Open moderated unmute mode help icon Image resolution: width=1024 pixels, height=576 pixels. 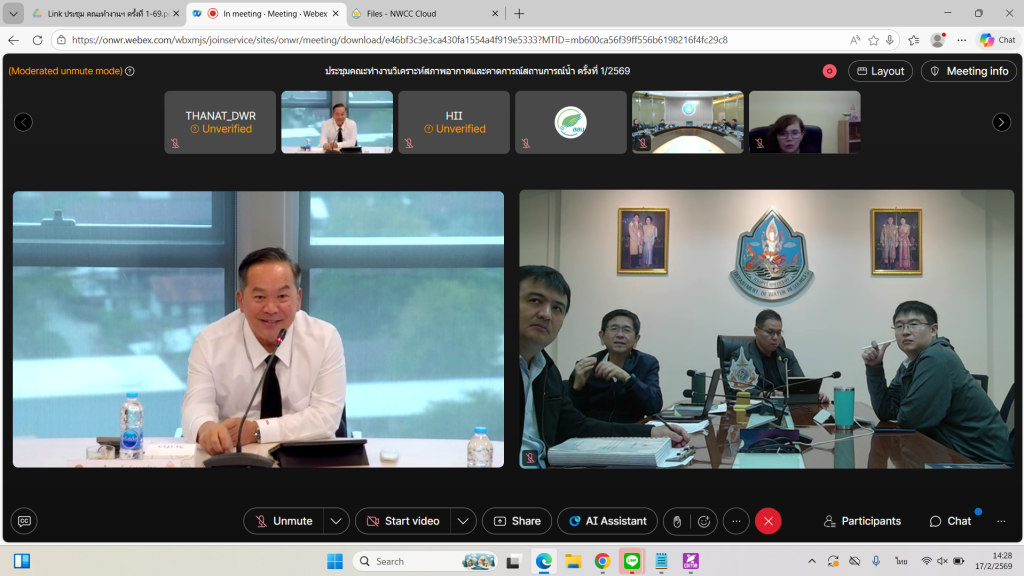pos(130,71)
